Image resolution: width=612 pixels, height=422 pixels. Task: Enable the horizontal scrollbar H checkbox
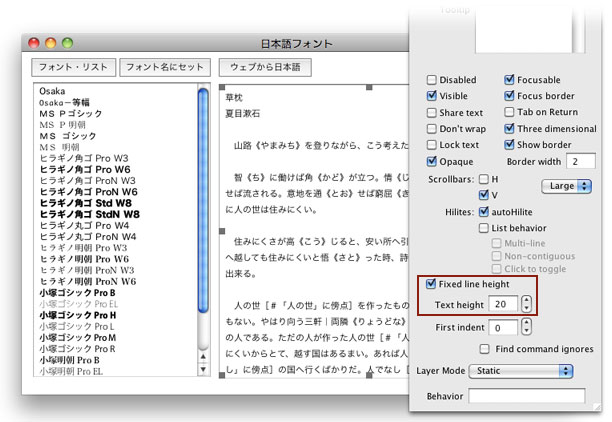(484, 179)
